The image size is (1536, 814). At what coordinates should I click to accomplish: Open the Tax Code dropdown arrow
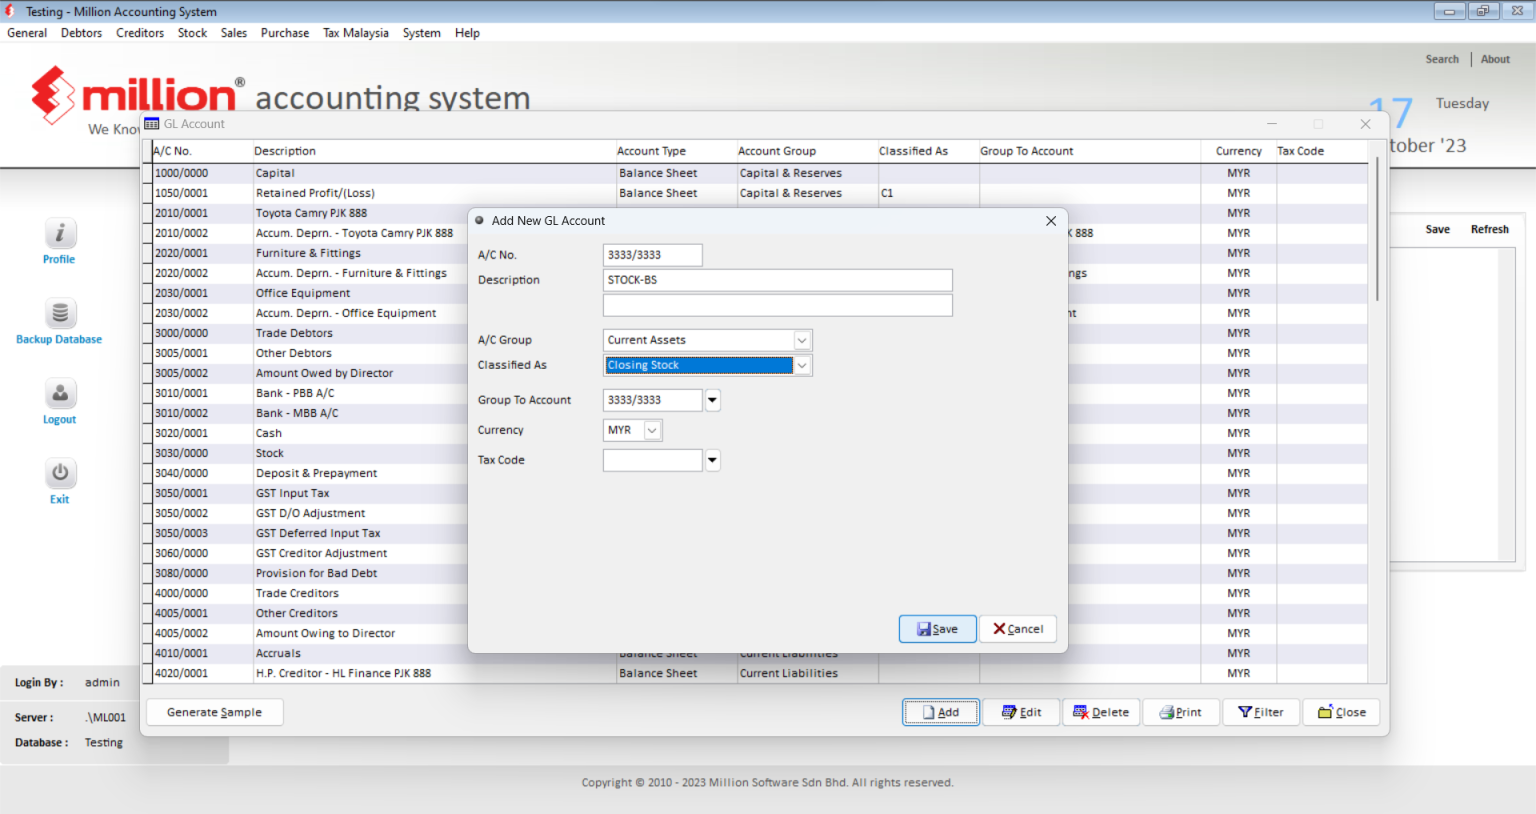coord(712,460)
